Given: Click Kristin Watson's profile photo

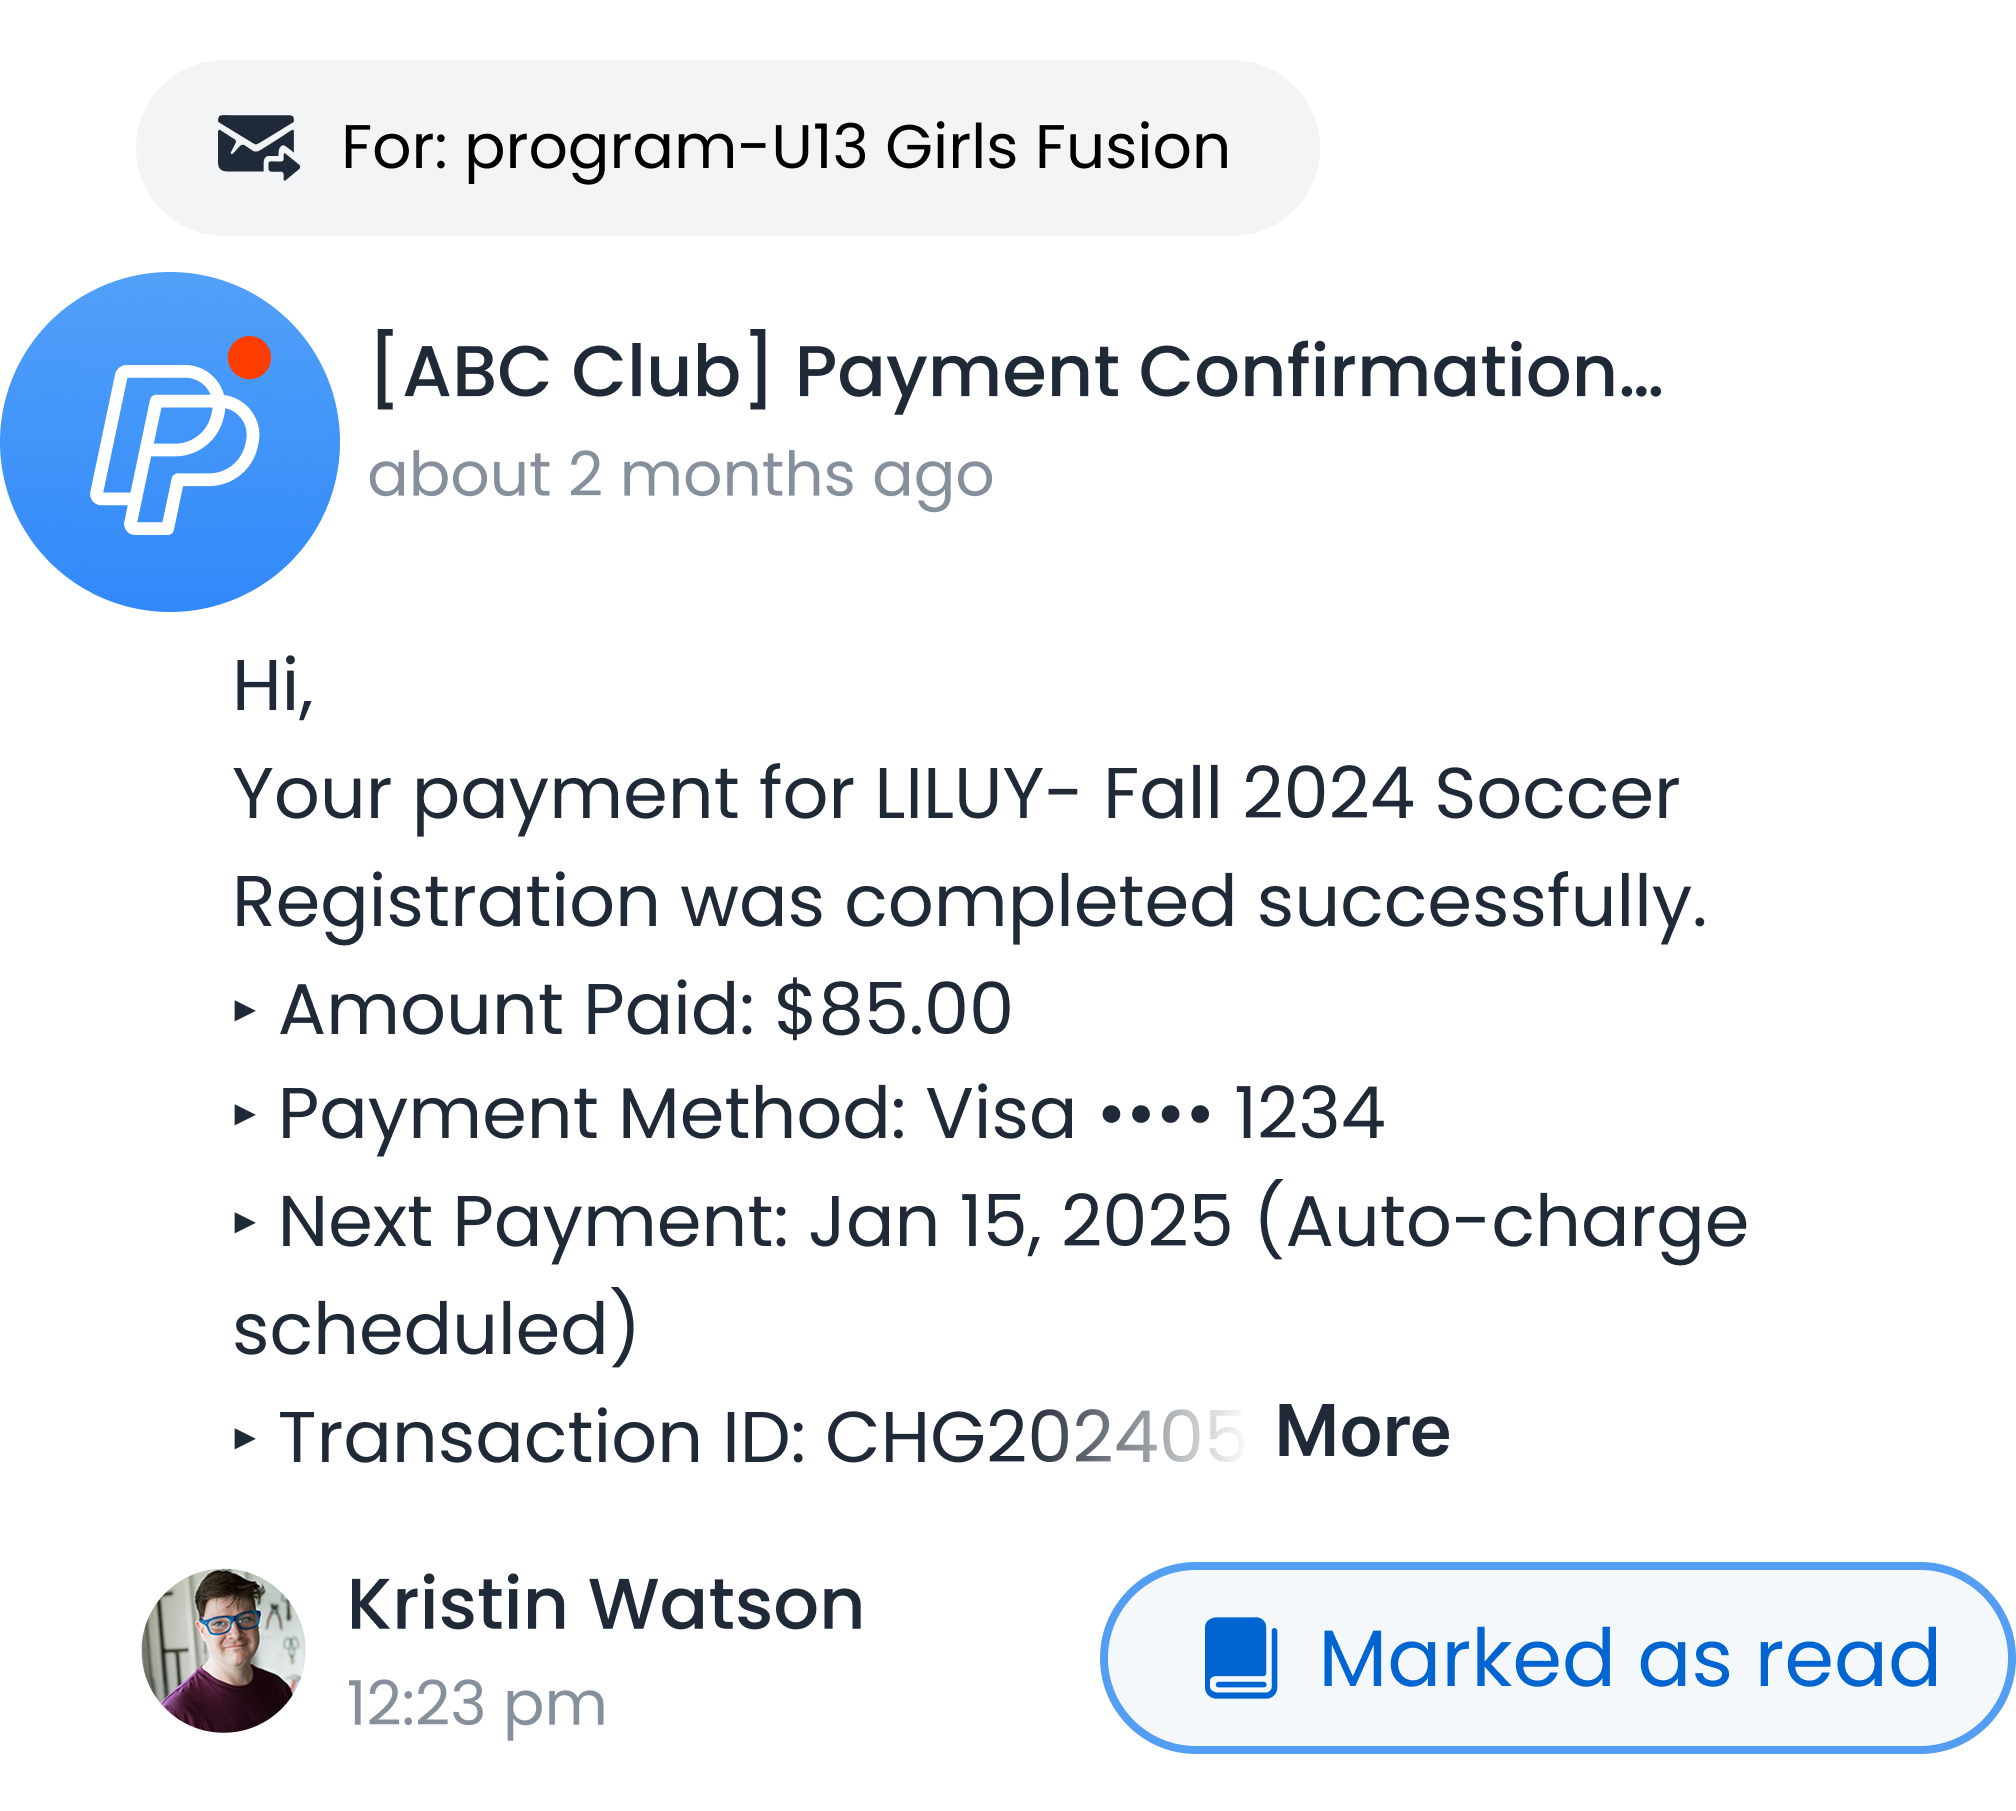Looking at the screenshot, I should point(223,1650).
